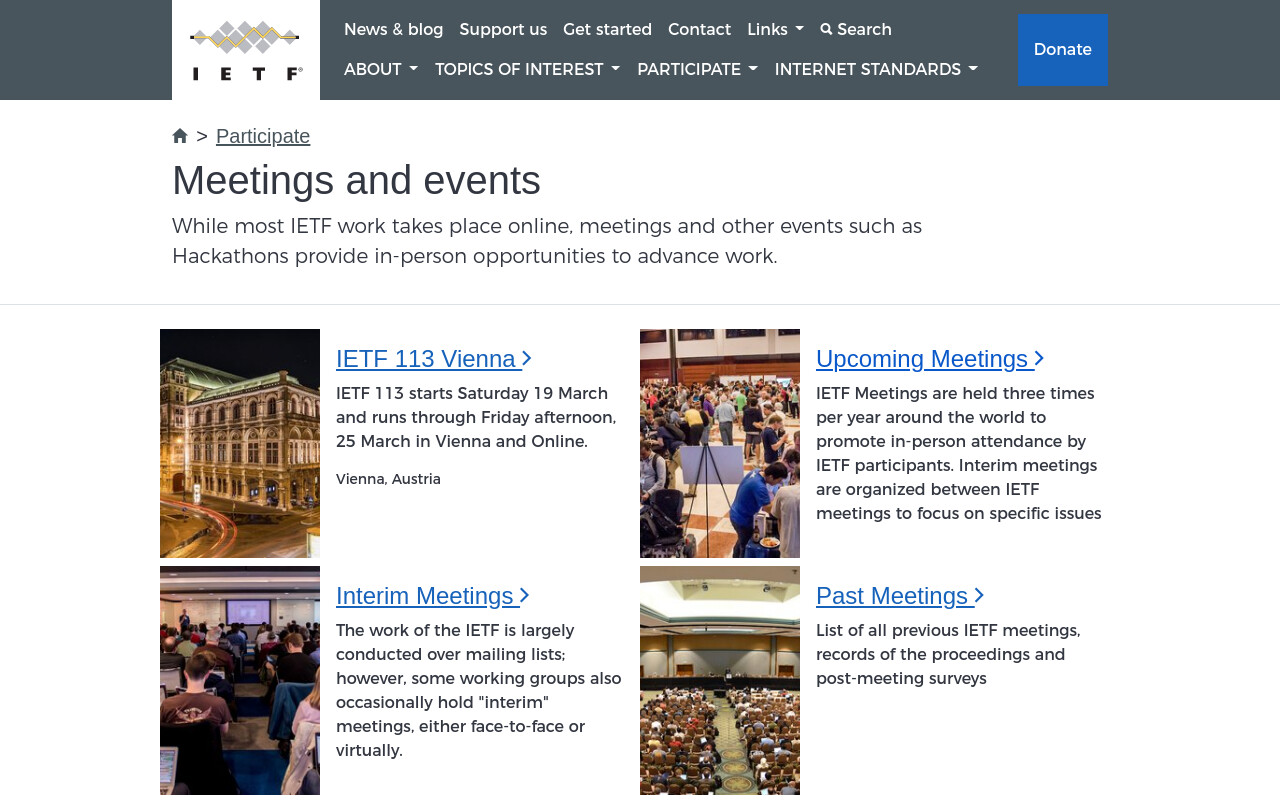Open IETF 113 Vienna link

click(x=434, y=359)
